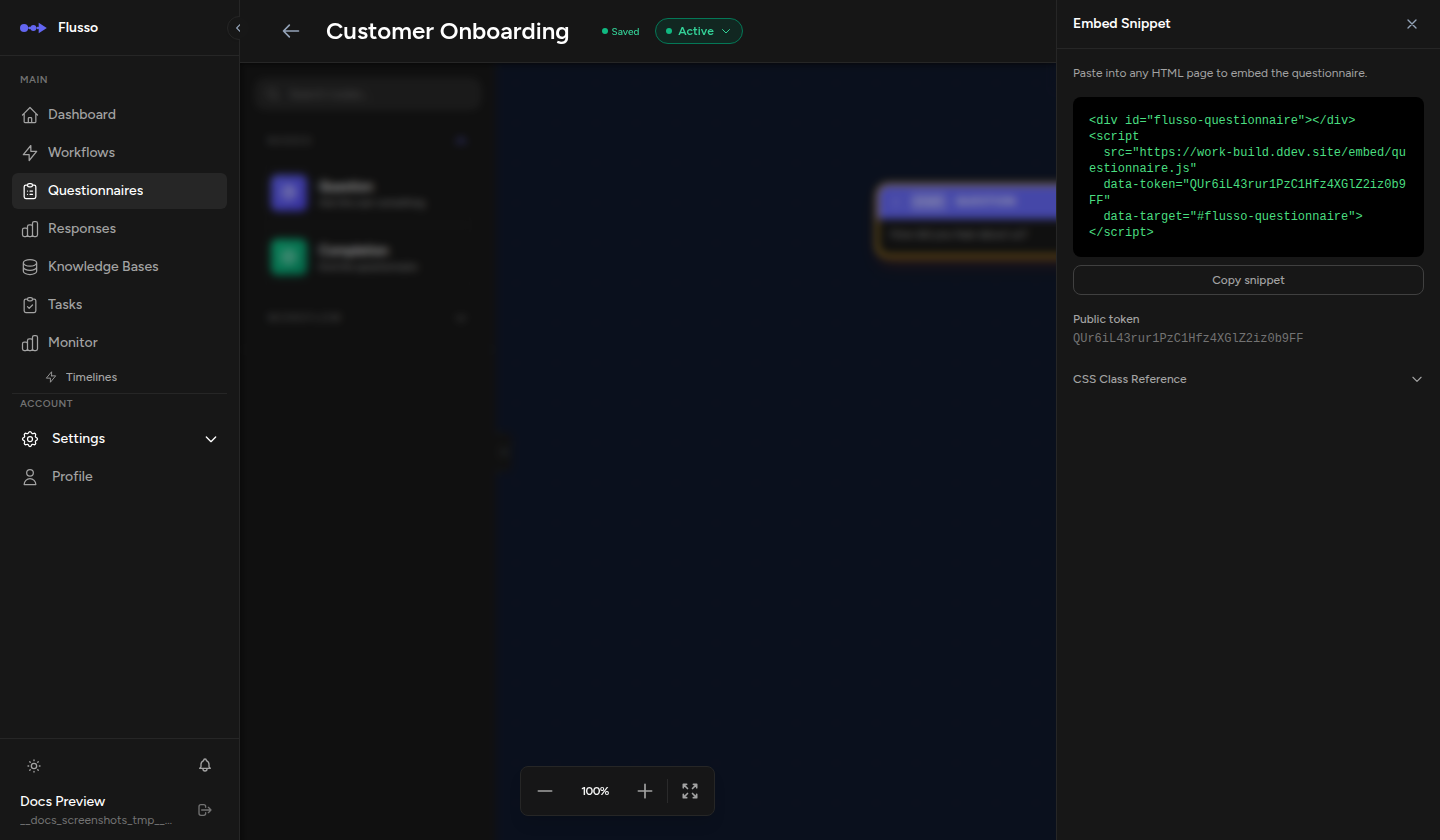
Task: Close the Embed Snippet panel
Action: [1412, 24]
